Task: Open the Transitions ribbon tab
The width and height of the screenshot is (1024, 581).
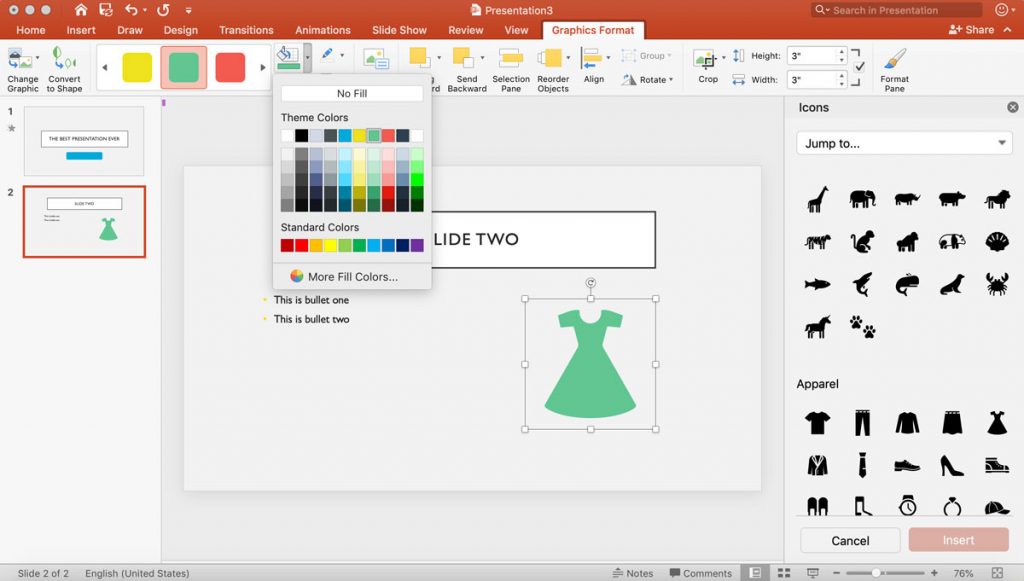Action: pos(246,30)
